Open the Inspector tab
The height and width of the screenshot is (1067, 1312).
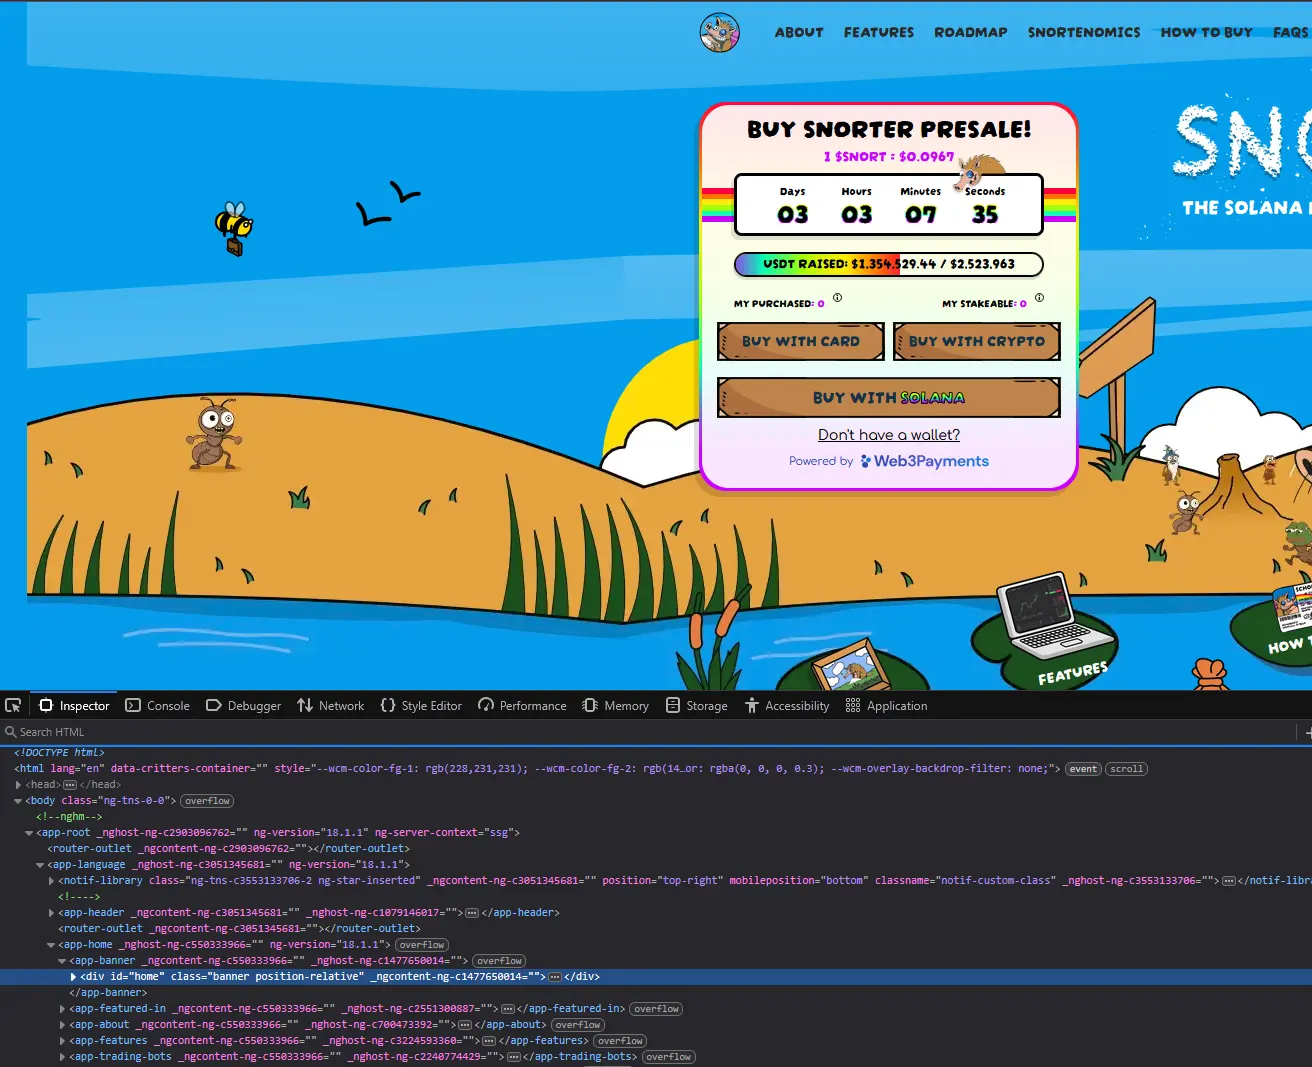74,705
